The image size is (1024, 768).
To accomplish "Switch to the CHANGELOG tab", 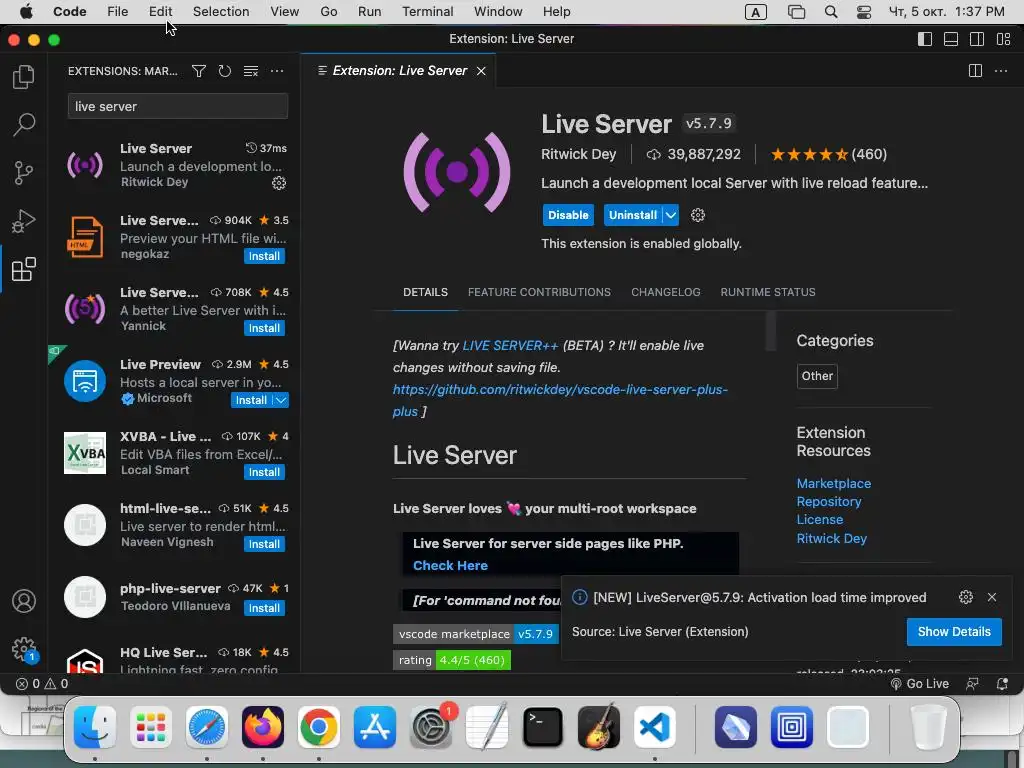I will pyautogui.click(x=665, y=292).
